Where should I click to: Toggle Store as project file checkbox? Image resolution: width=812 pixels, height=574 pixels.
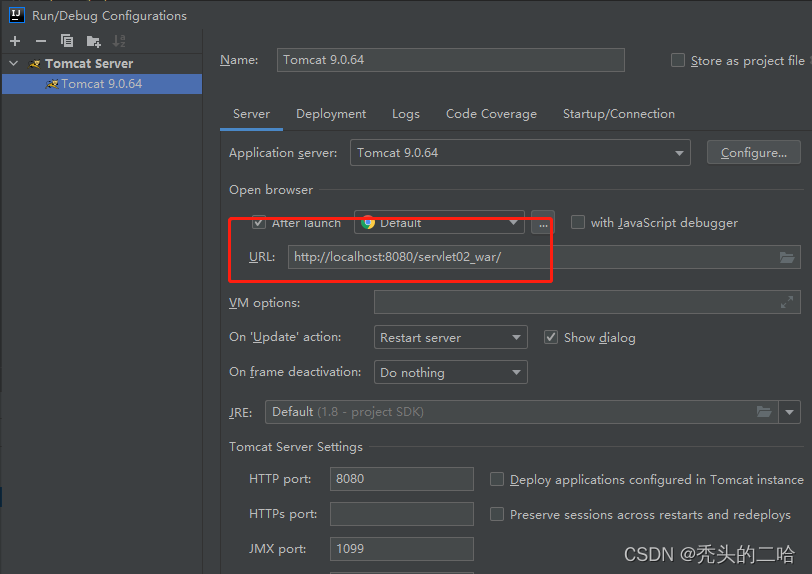677,60
